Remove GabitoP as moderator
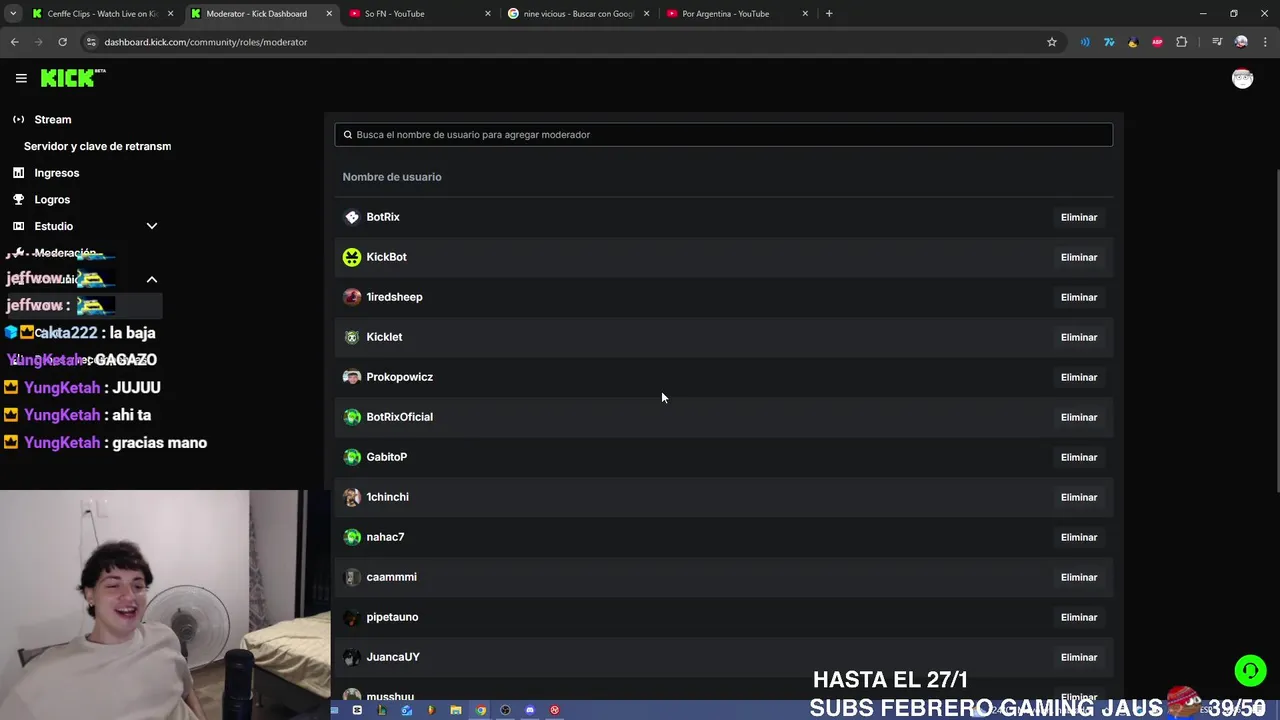Screen dimensions: 1280x720 [1079, 457]
